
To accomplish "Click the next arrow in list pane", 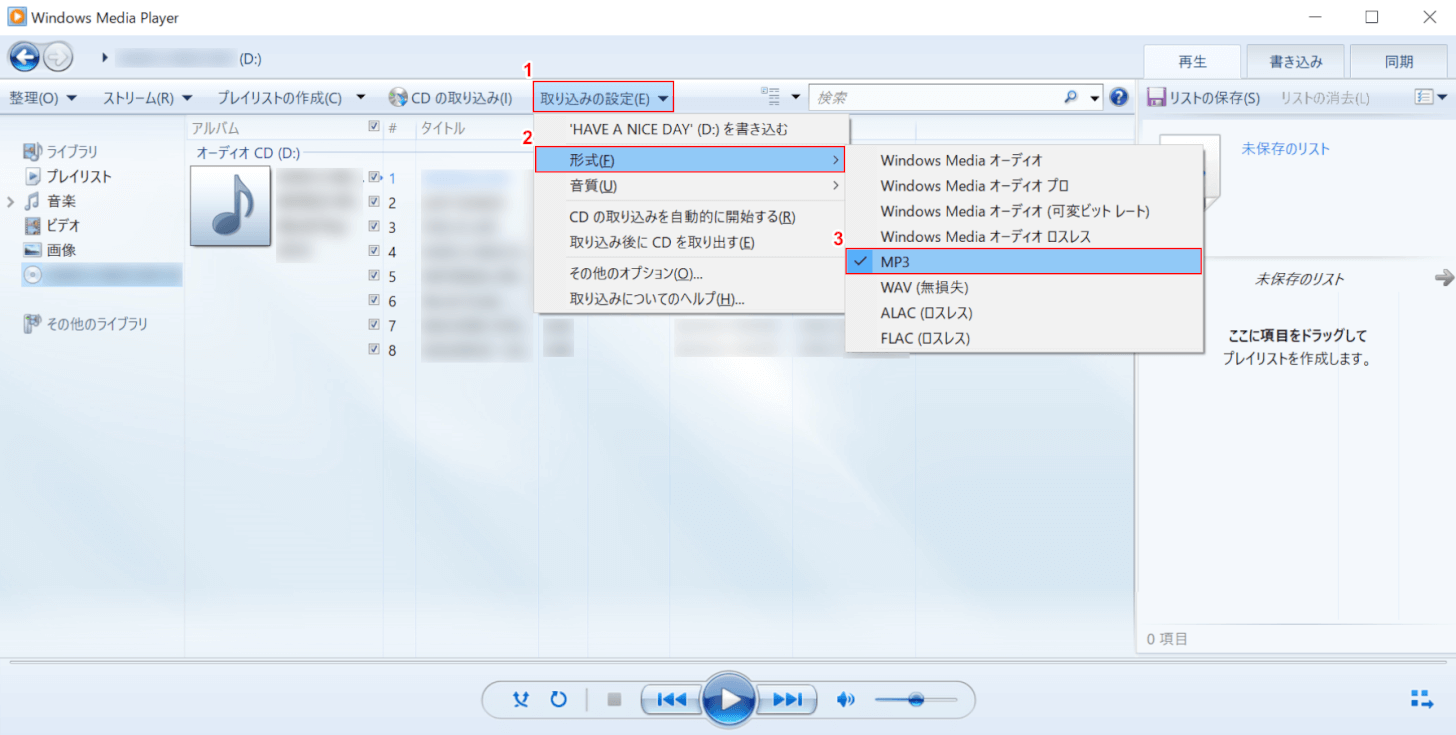I will (1443, 278).
